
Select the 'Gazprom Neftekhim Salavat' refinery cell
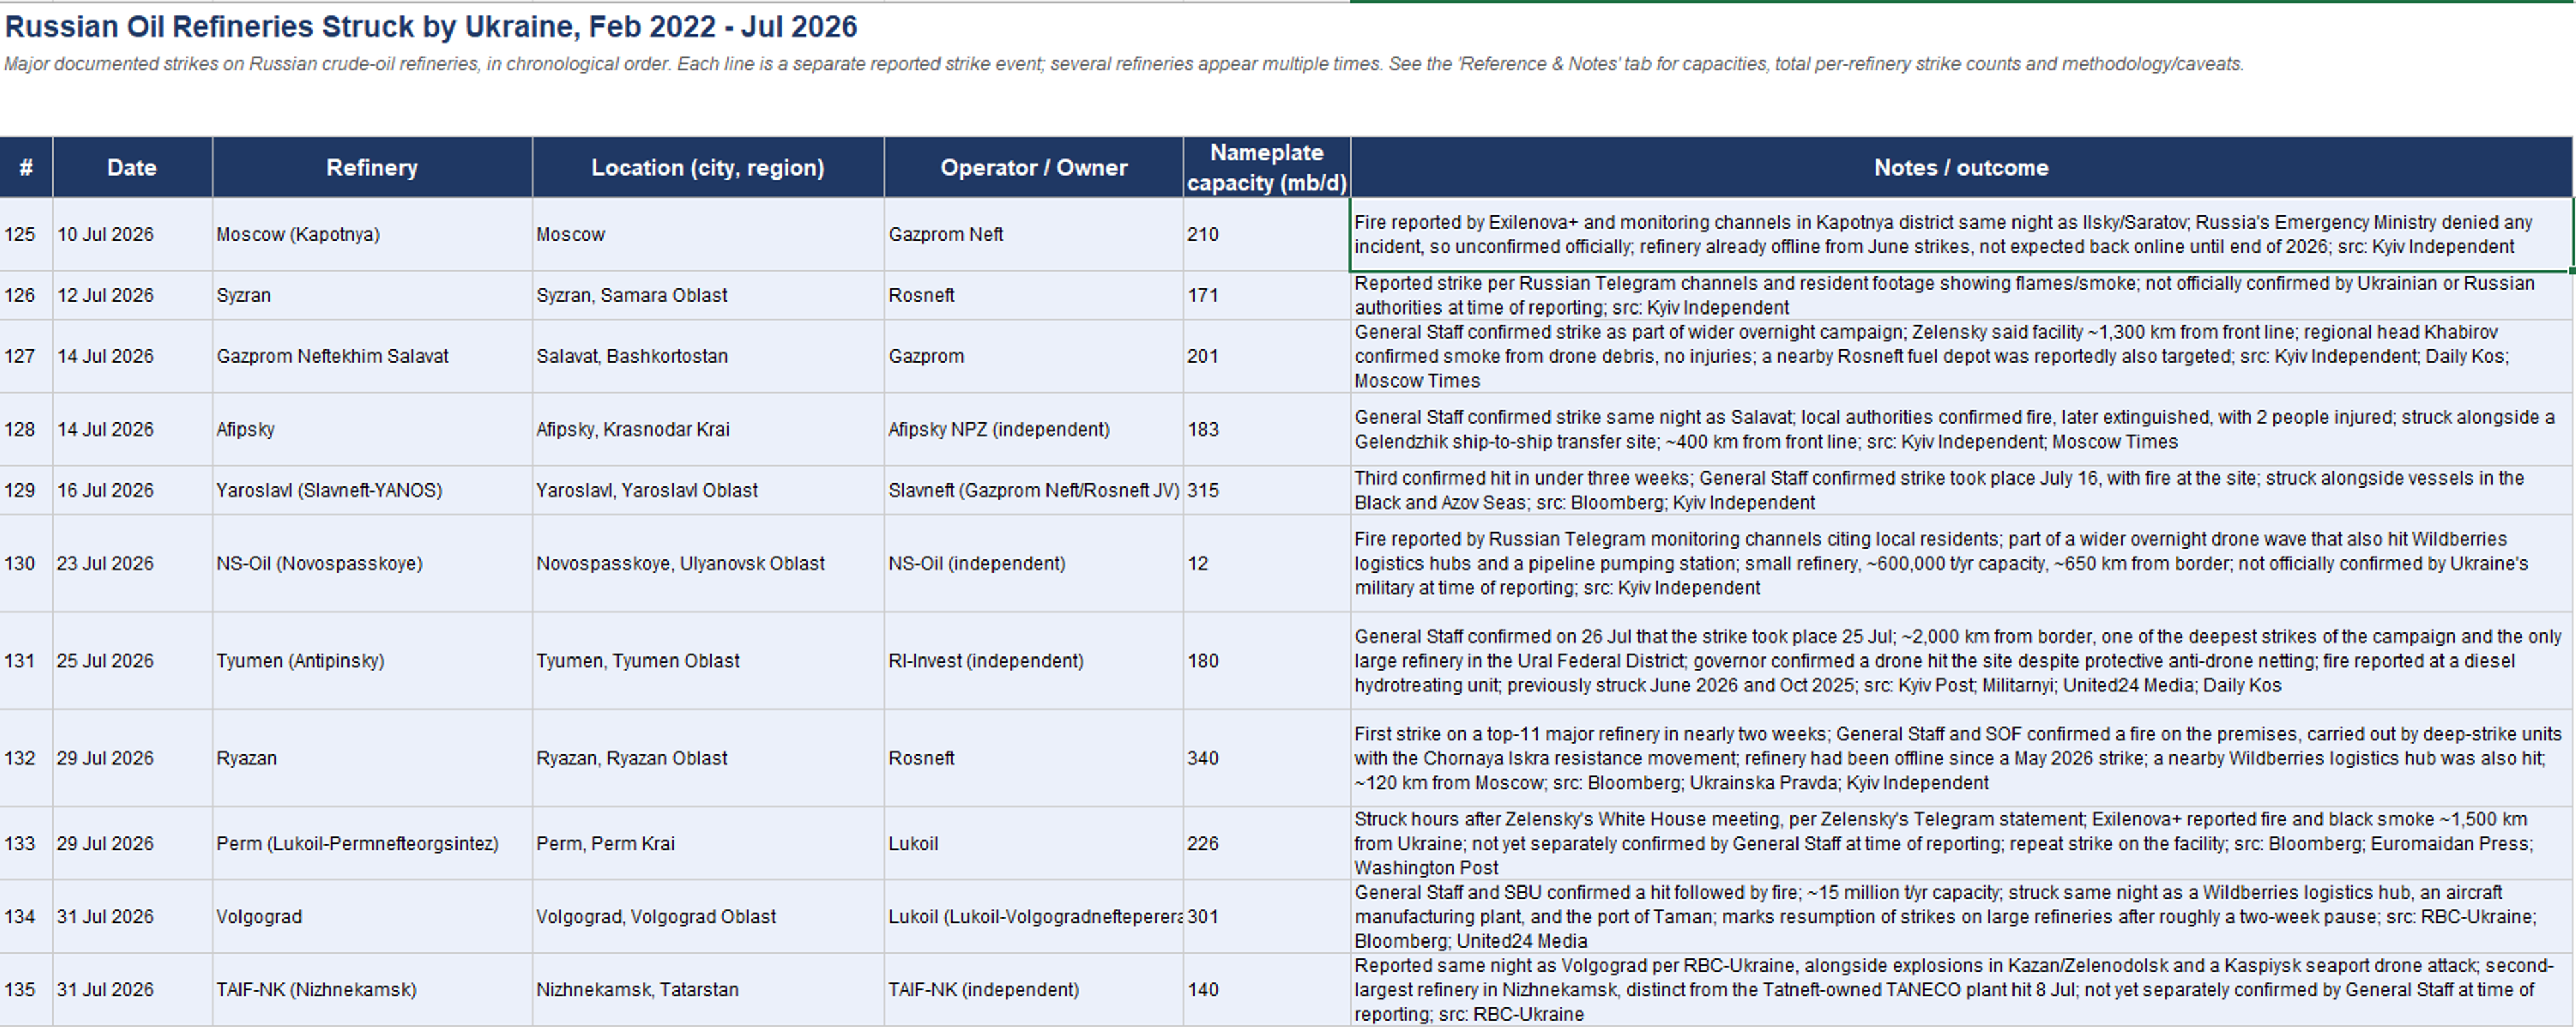372,356
